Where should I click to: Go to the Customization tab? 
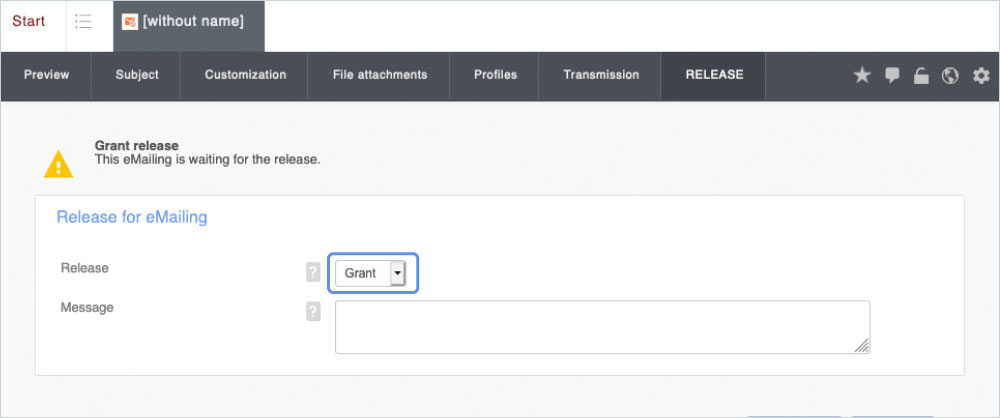[245, 75]
